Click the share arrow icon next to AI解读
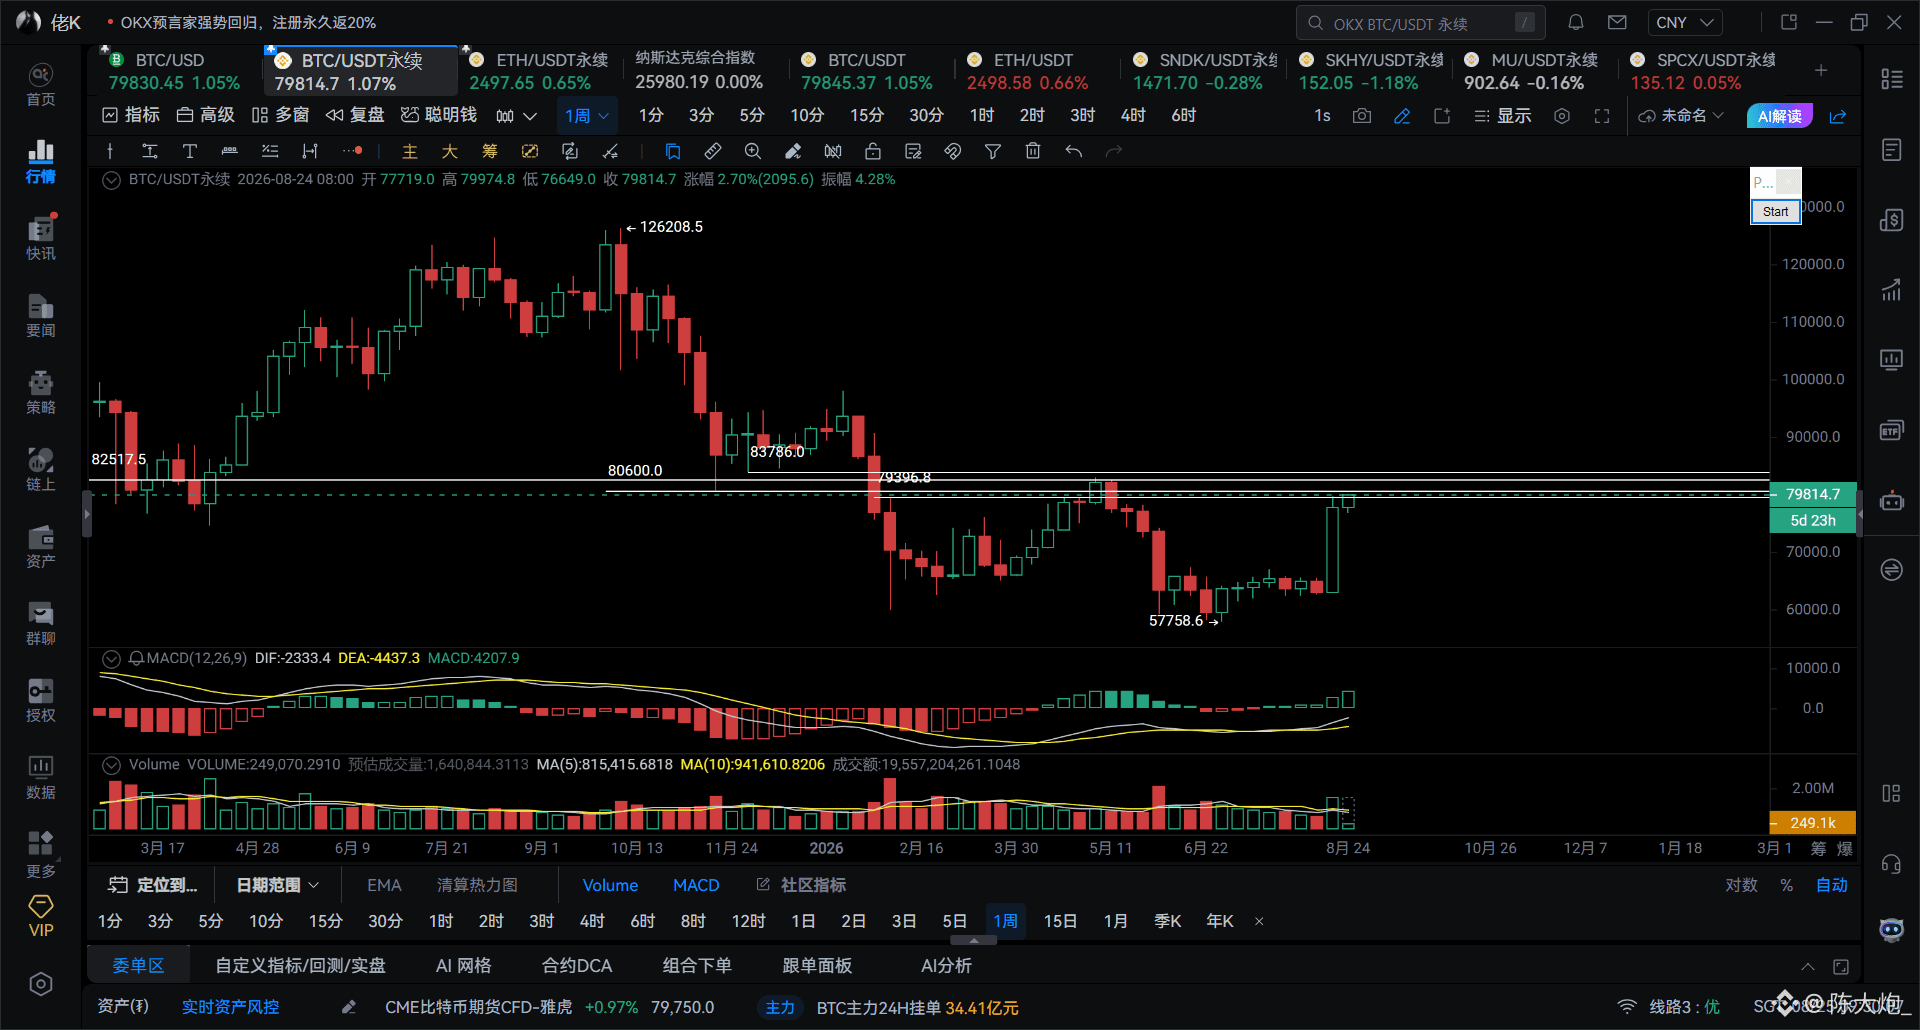Viewport: 1920px width, 1030px height. pyautogui.click(x=1838, y=116)
